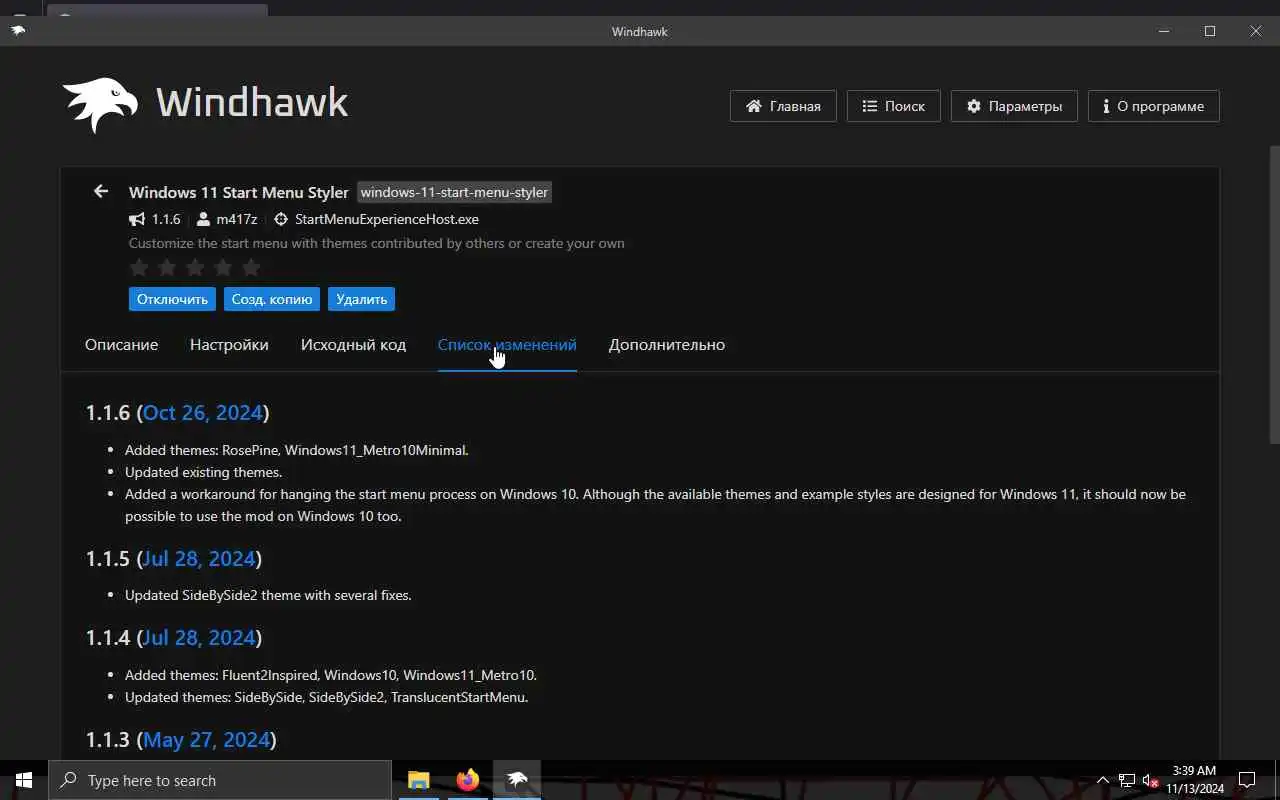Click the Windows 11 Start Menu Styler title

pyautogui.click(x=239, y=192)
